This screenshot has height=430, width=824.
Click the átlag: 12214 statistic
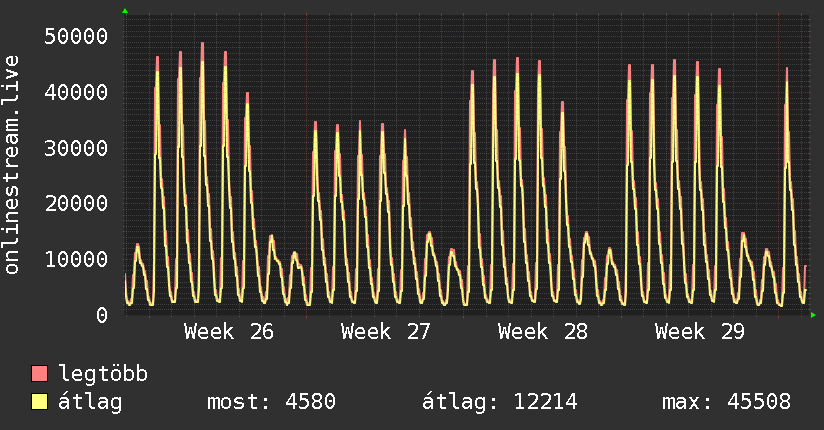(x=500, y=402)
